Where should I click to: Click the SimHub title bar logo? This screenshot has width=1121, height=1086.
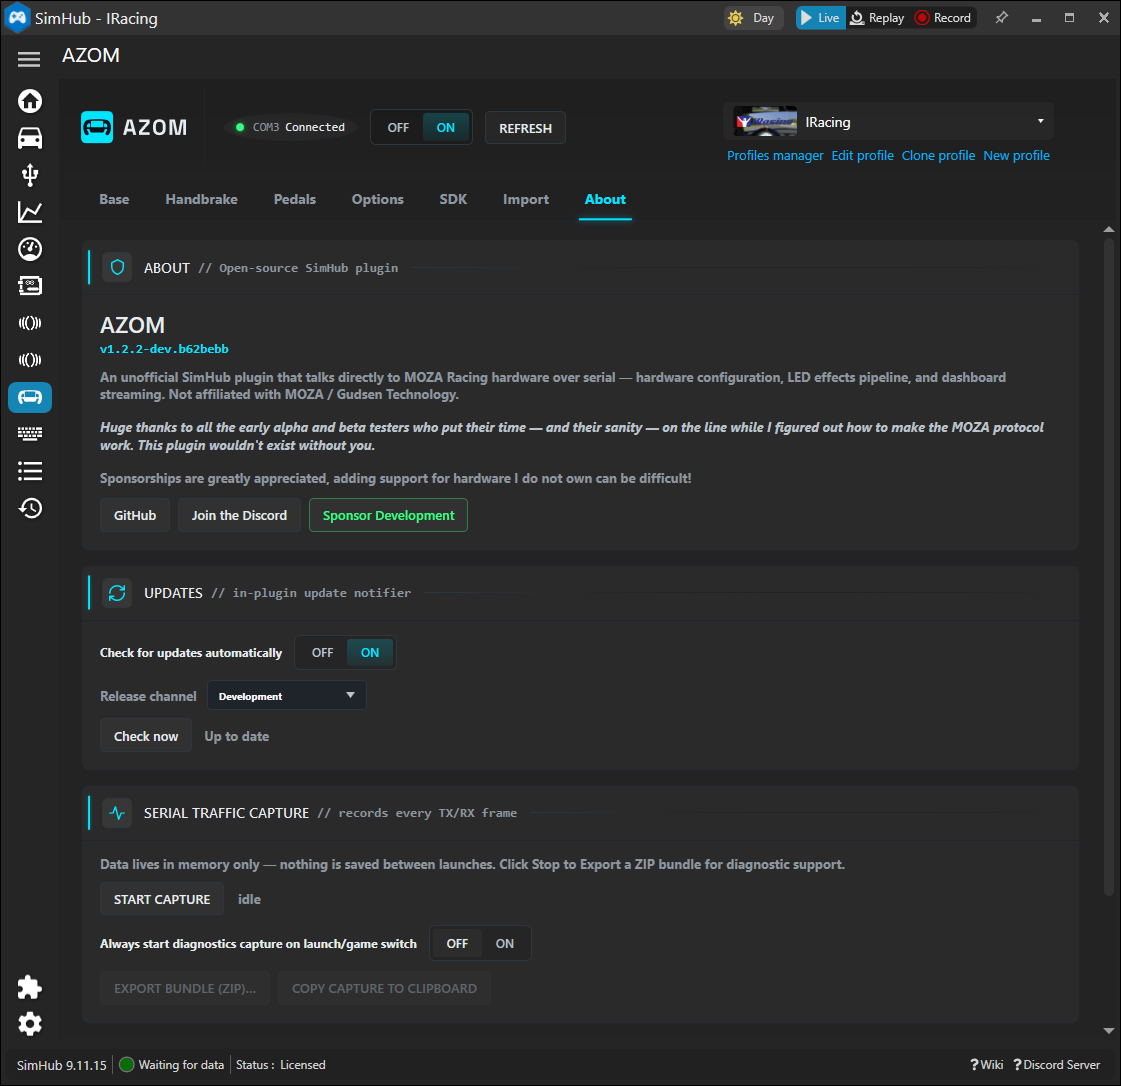[x=17, y=17]
